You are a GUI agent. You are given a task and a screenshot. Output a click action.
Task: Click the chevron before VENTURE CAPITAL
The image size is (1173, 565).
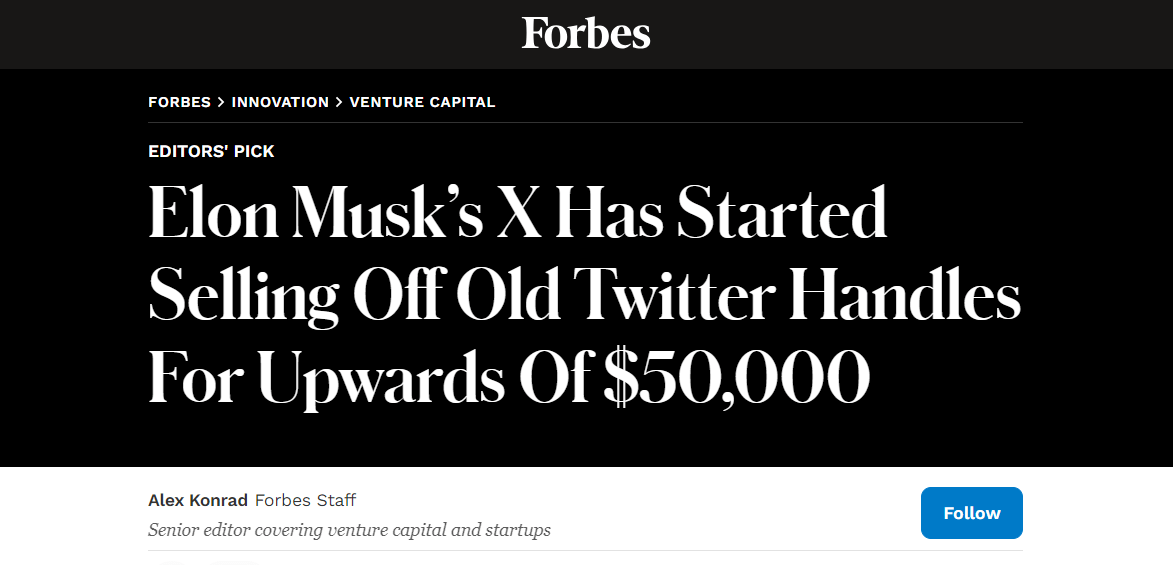(x=339, y=102)
